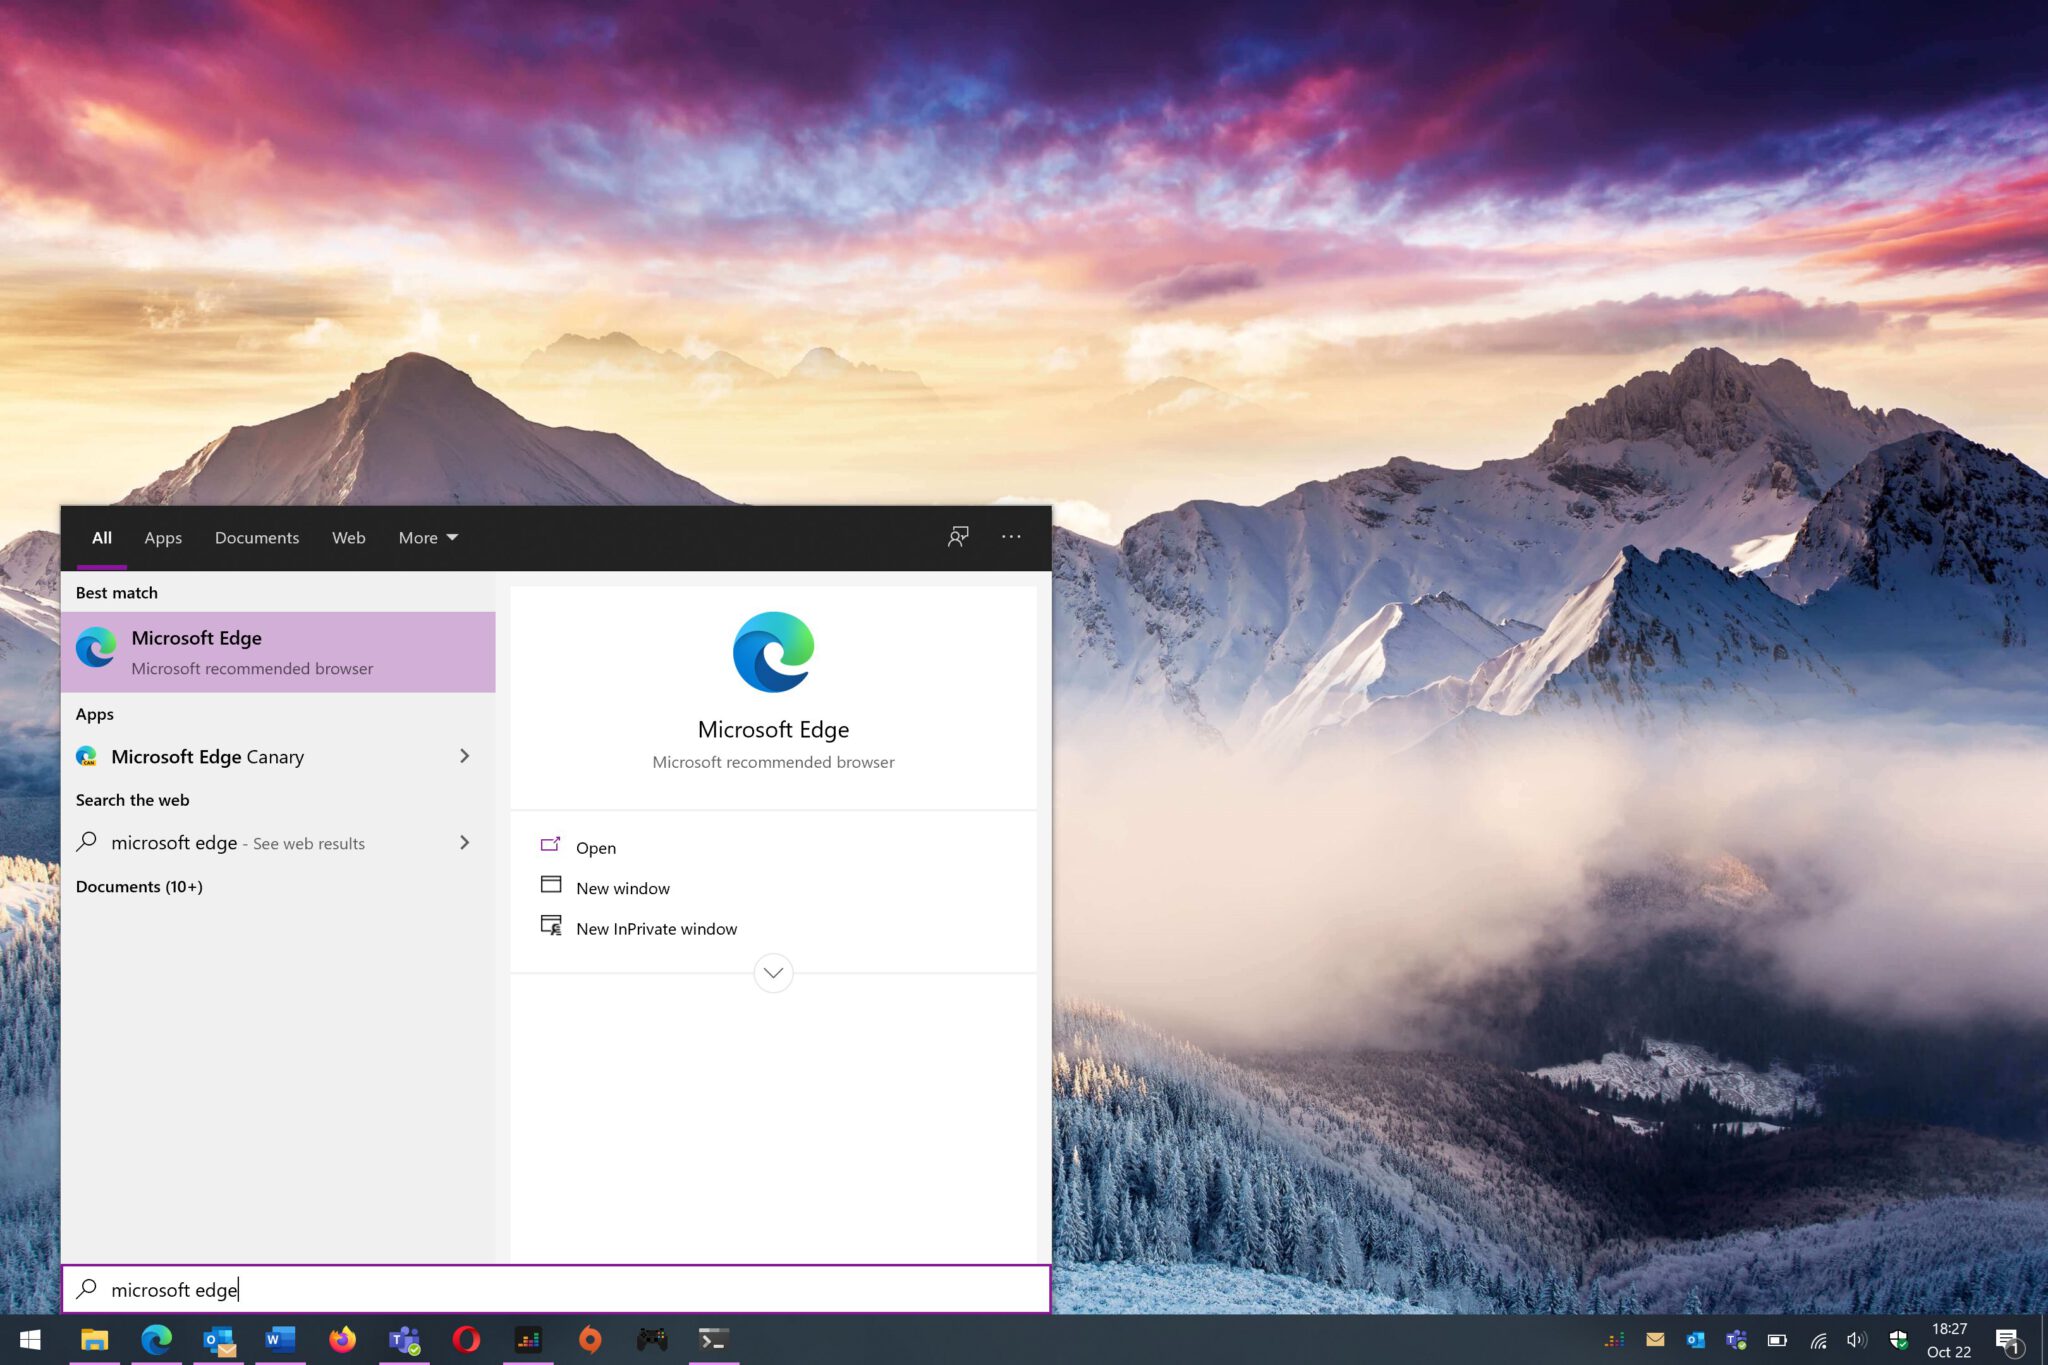
Task: Click Open to launch Microsoft Edge
Action: (x=595, y=846)
